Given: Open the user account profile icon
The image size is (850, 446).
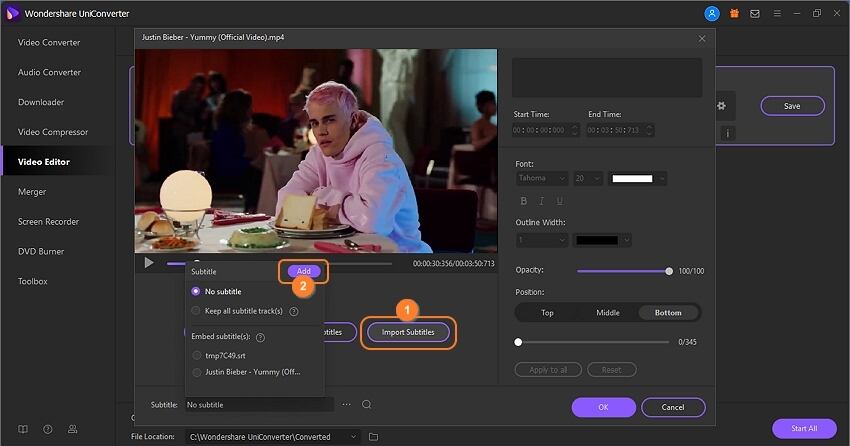Looking at the screenshot, I should coord(712,14).
